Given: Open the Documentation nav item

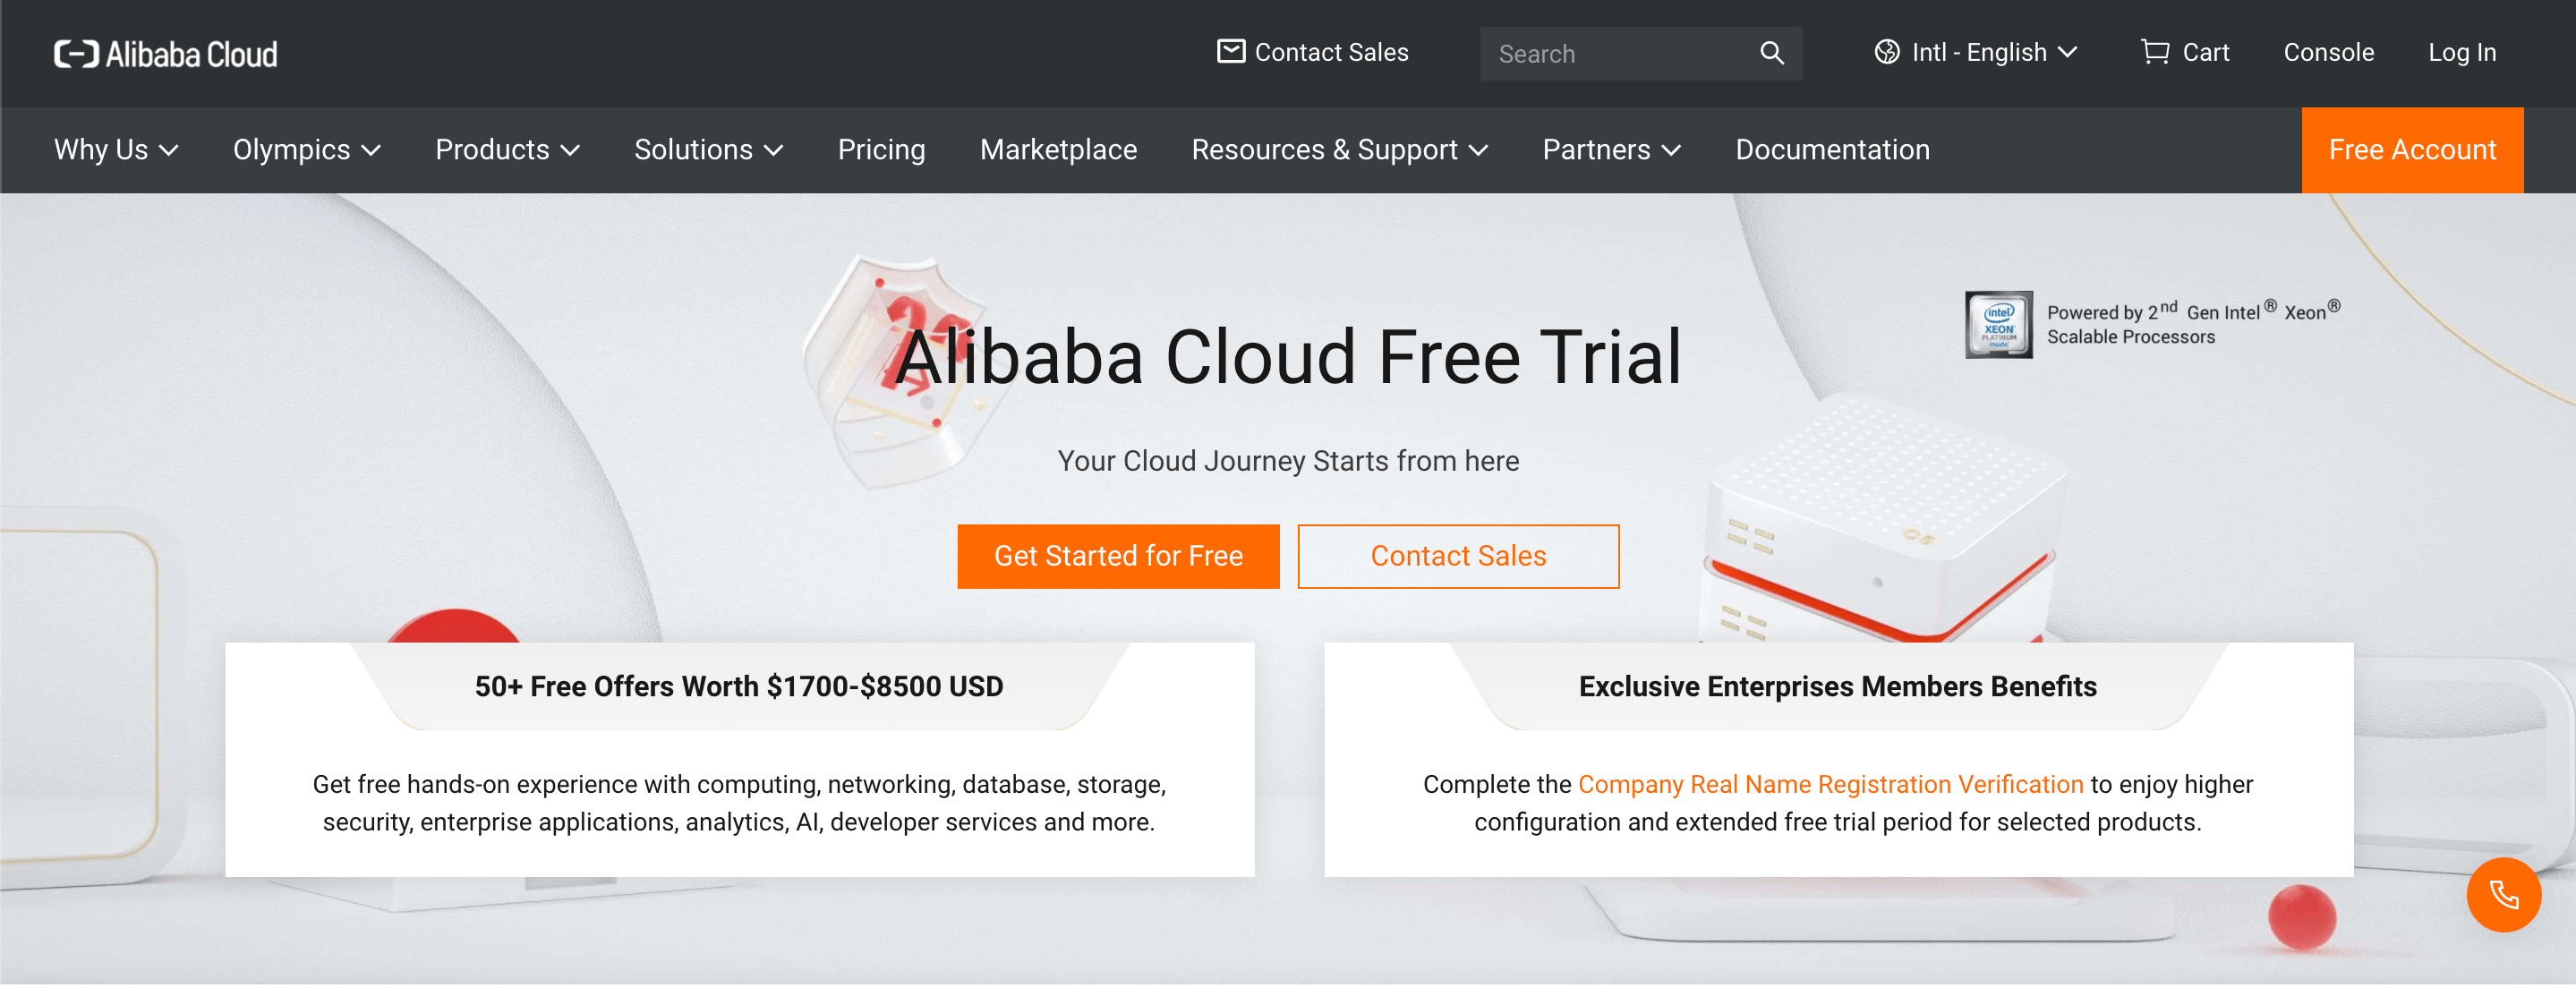Looking at the screenshot, I should (1832, 150).
